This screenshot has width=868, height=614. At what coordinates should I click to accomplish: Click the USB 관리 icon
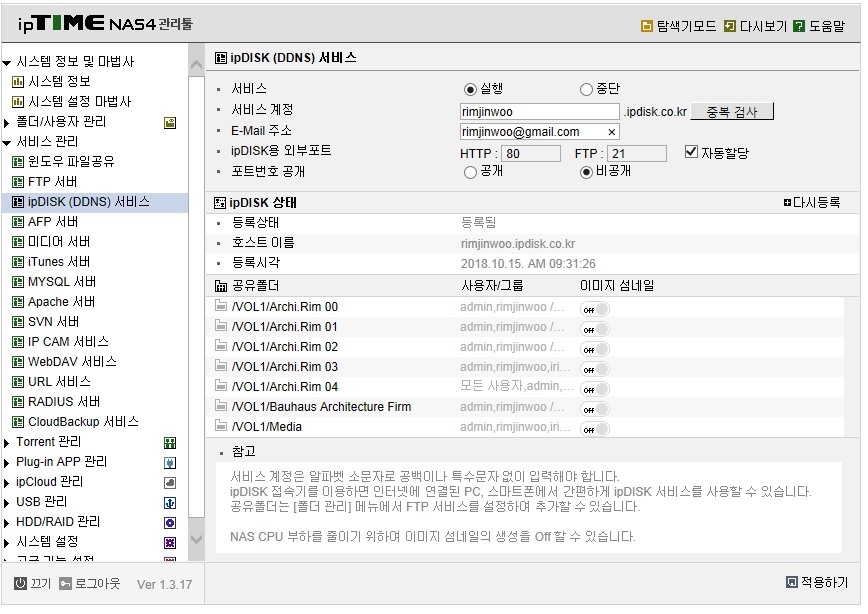170,503
